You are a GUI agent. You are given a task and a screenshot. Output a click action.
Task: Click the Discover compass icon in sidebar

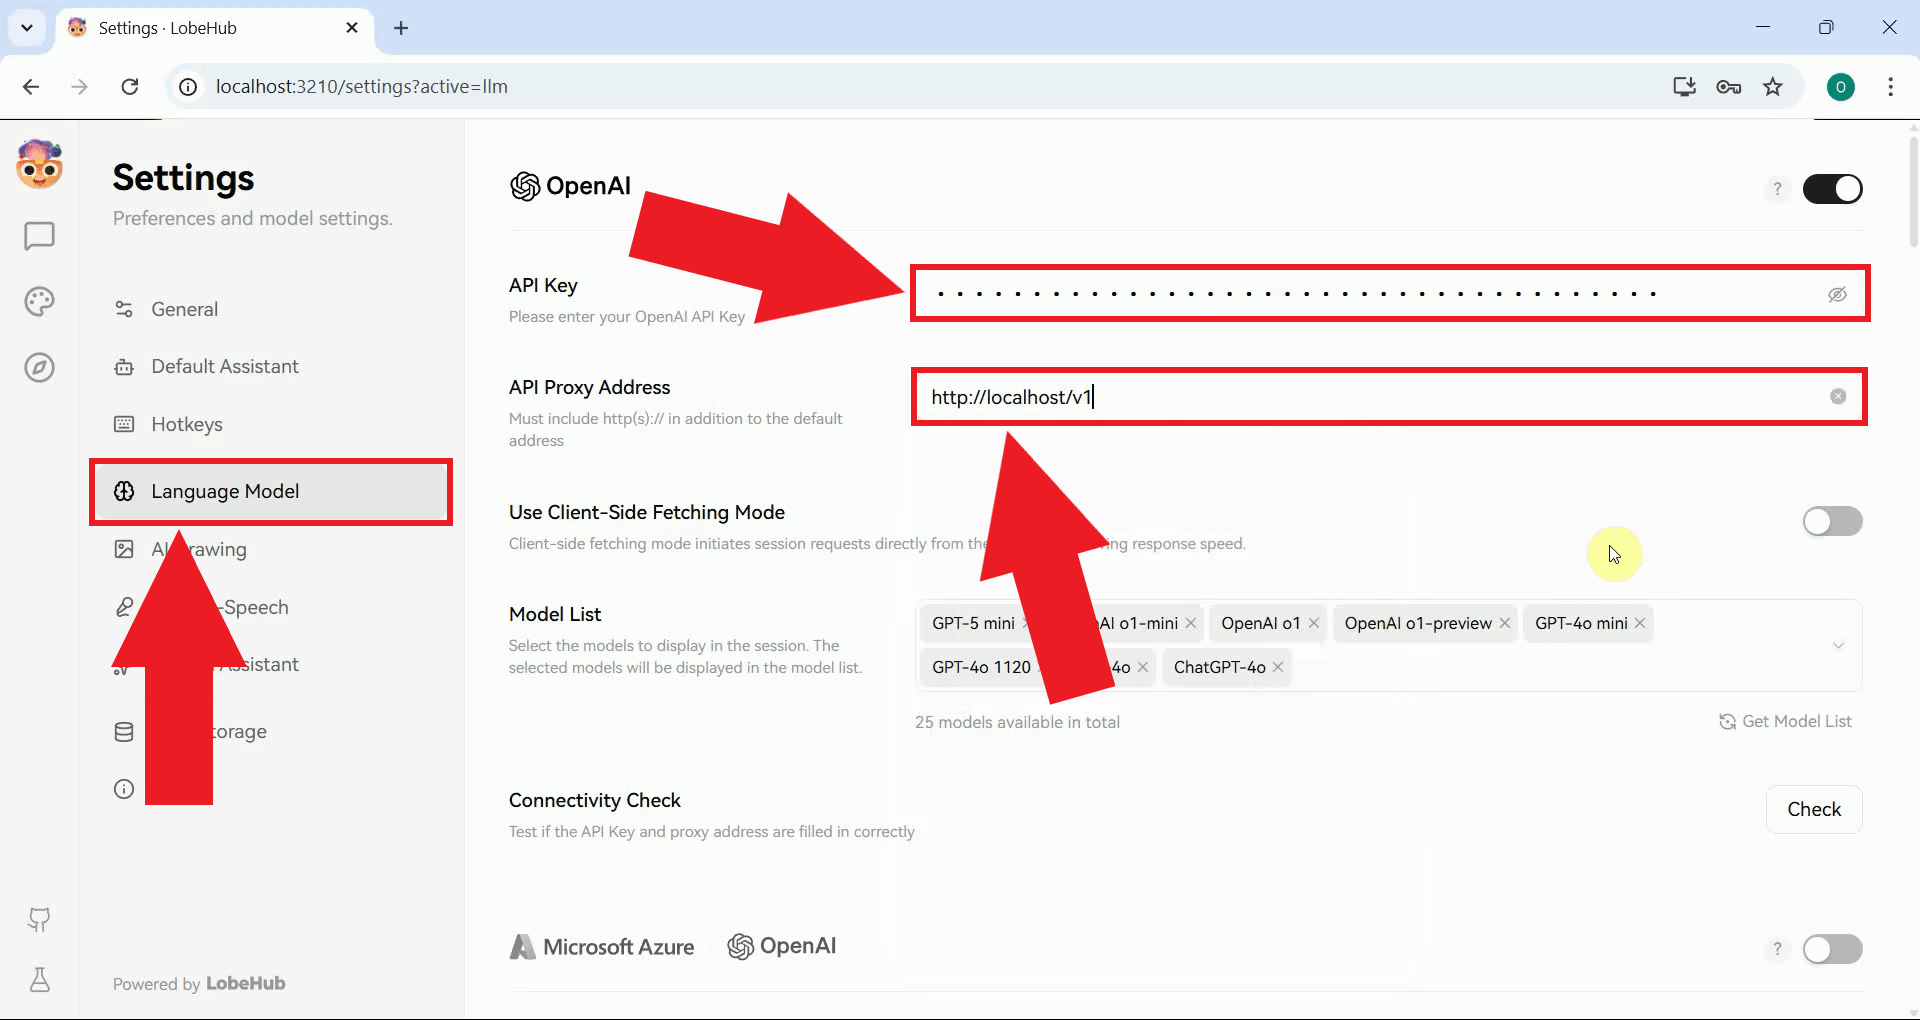point(38,367)
